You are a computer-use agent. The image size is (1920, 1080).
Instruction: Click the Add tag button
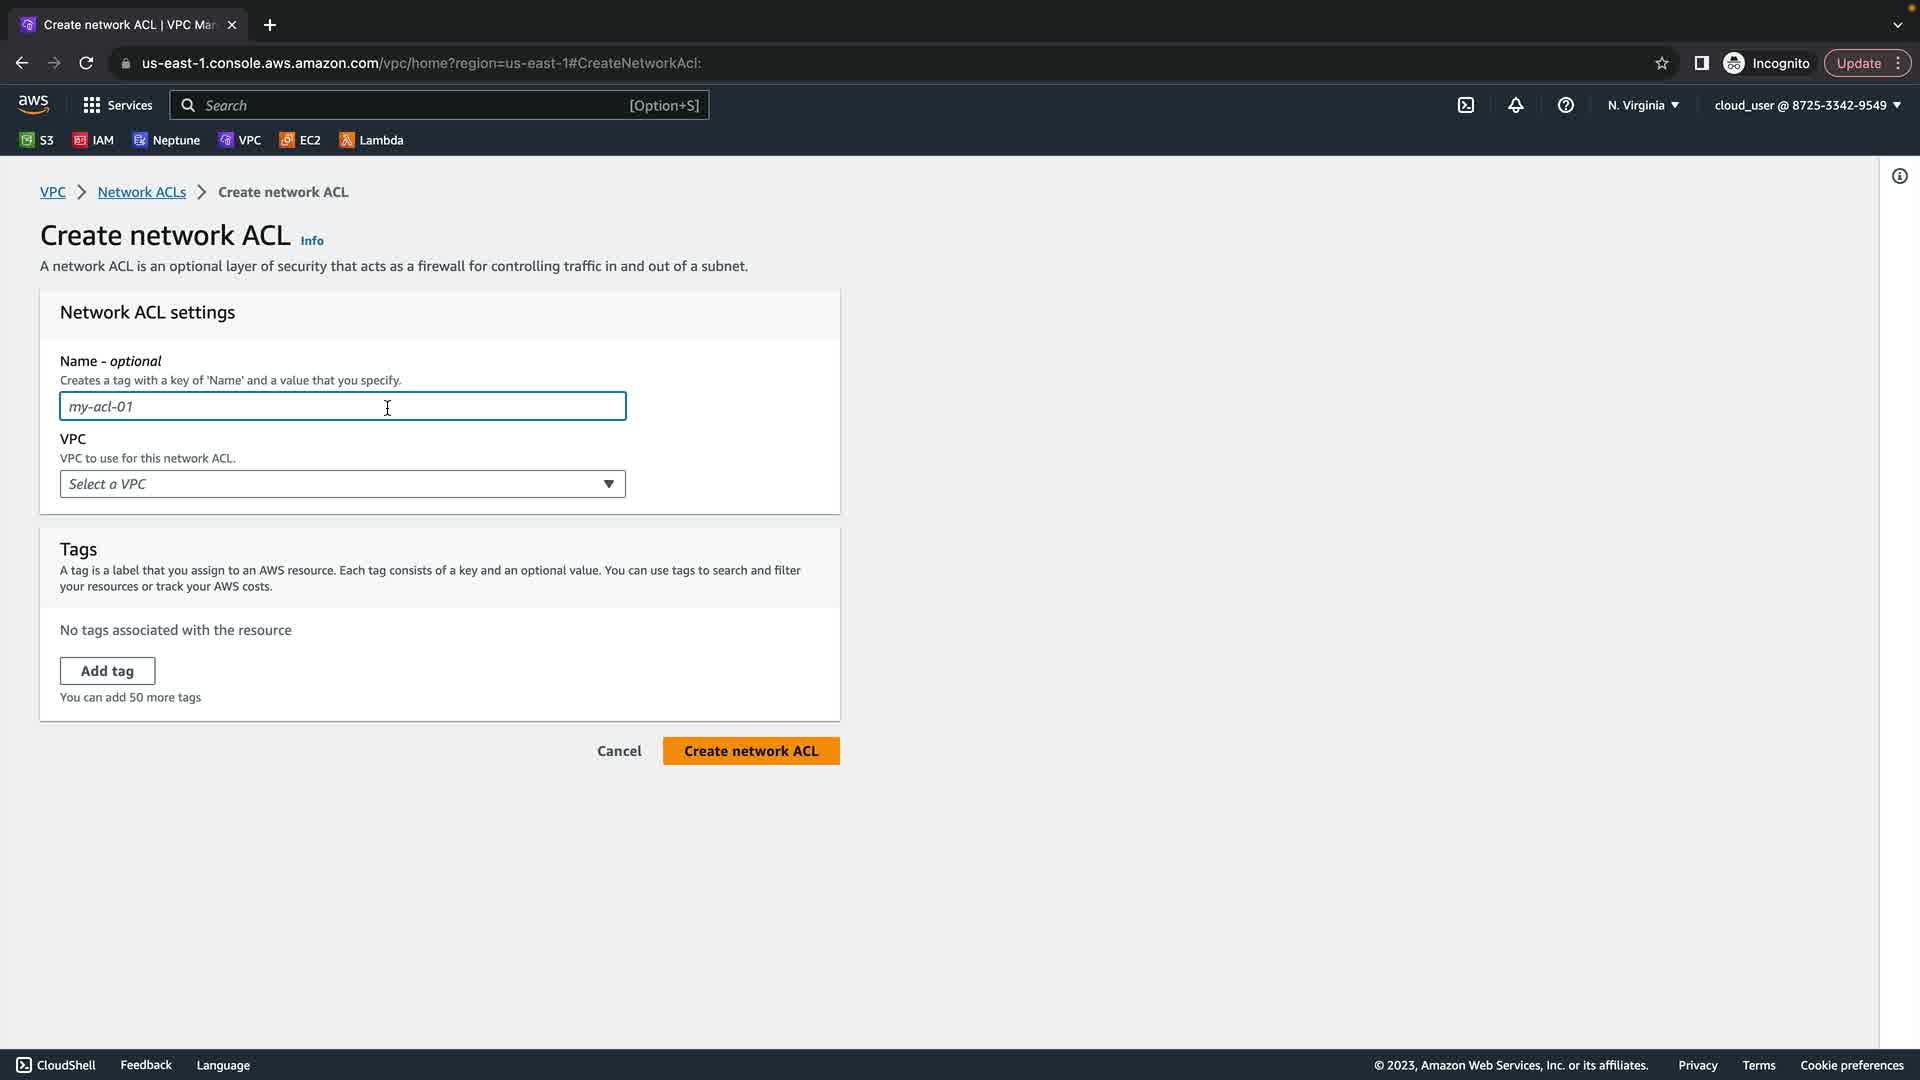tap(107, 671)
